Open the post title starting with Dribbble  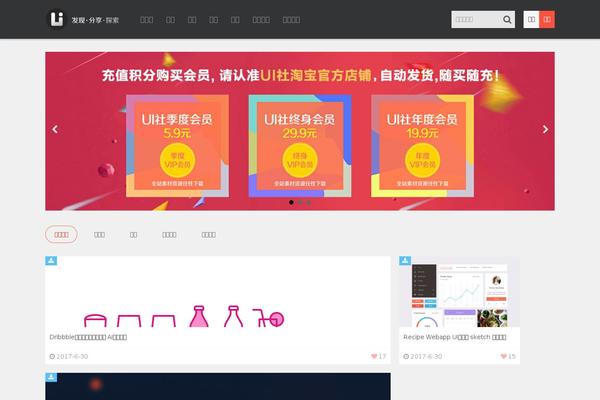click(88, 337)
